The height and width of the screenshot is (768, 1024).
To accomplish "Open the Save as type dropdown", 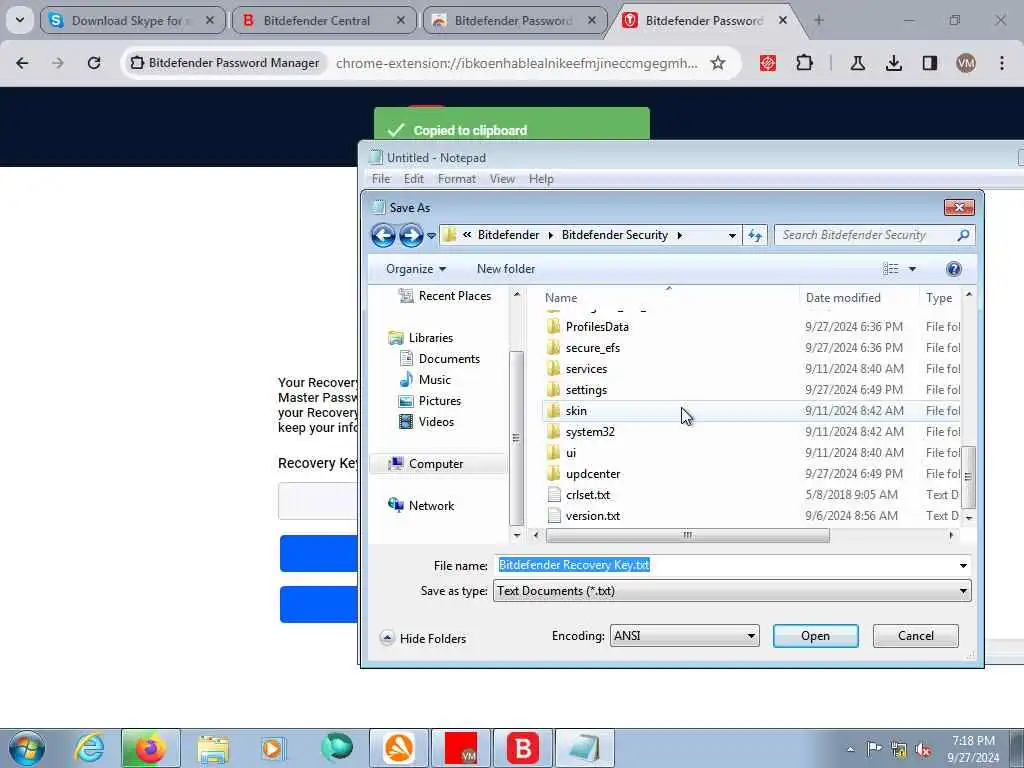I will click(731, 591).
